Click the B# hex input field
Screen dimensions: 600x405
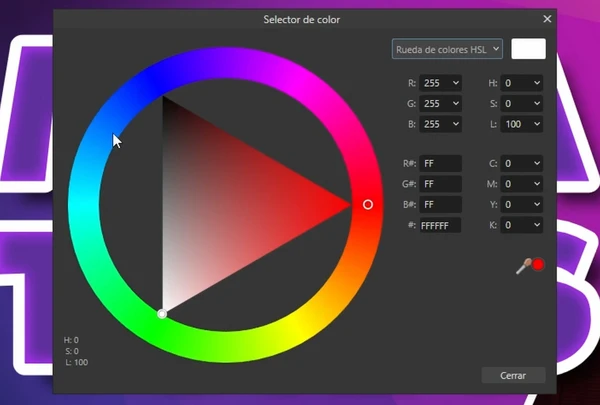[440, 205]
